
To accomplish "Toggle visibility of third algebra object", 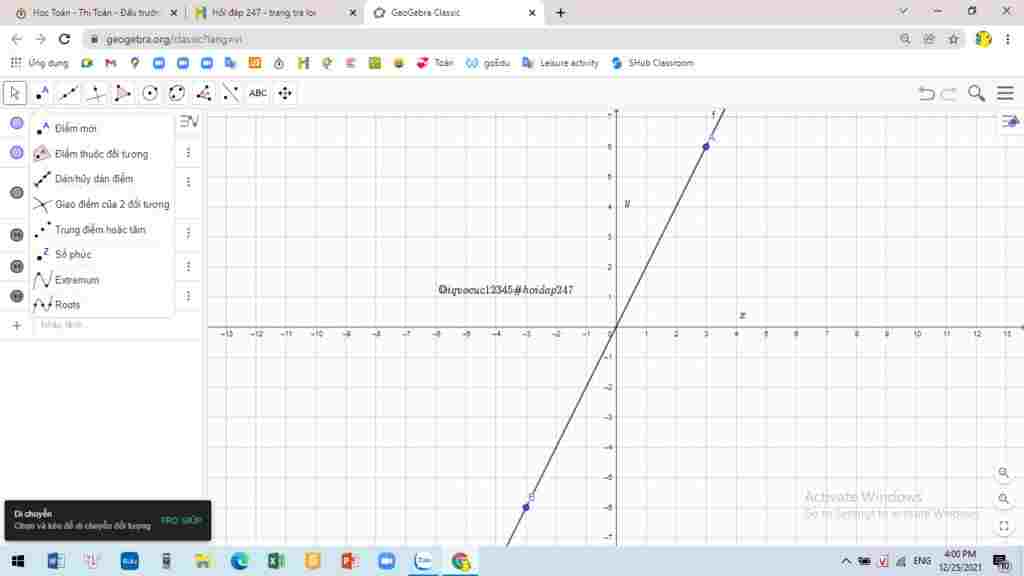I will click(17, 193).
